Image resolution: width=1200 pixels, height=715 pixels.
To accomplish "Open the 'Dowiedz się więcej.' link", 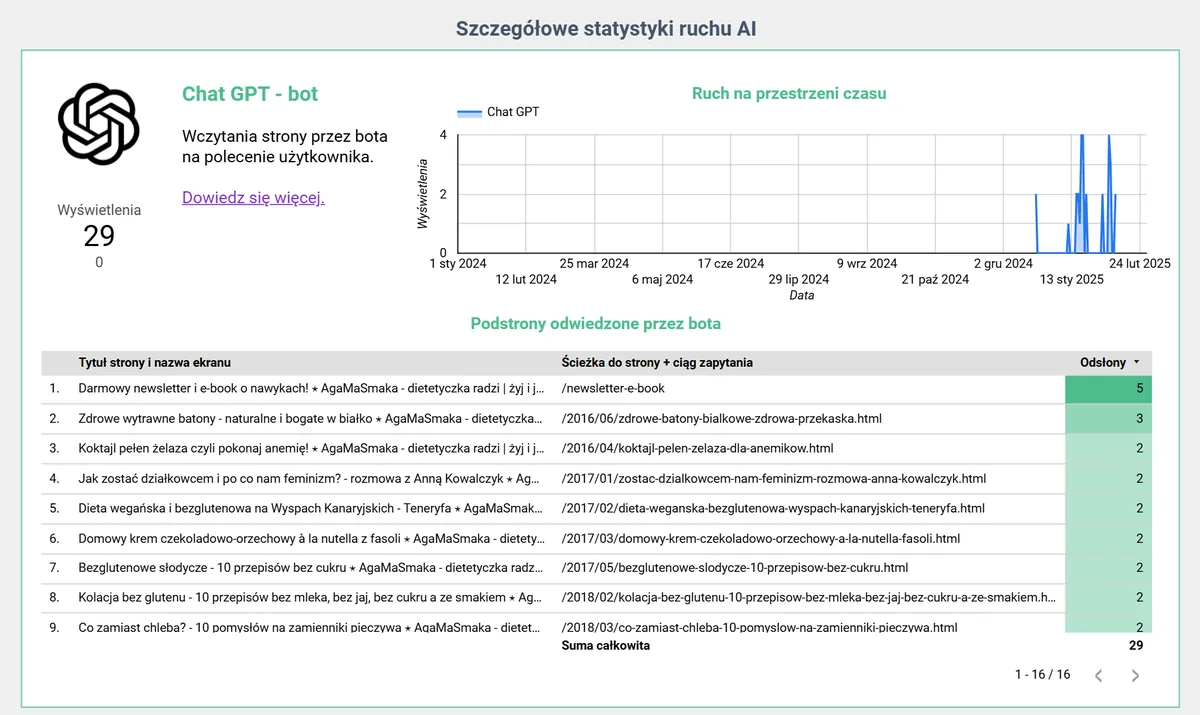I will pyautogui.click(x=253, y=198).
